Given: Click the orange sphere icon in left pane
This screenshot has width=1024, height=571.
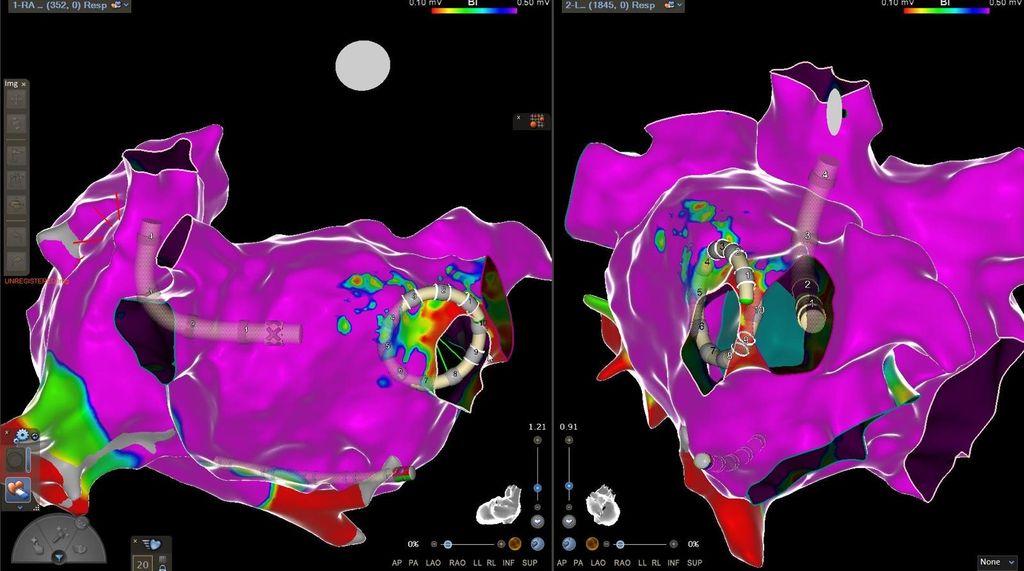Looking at the screenshot, I should click(515, 544).
